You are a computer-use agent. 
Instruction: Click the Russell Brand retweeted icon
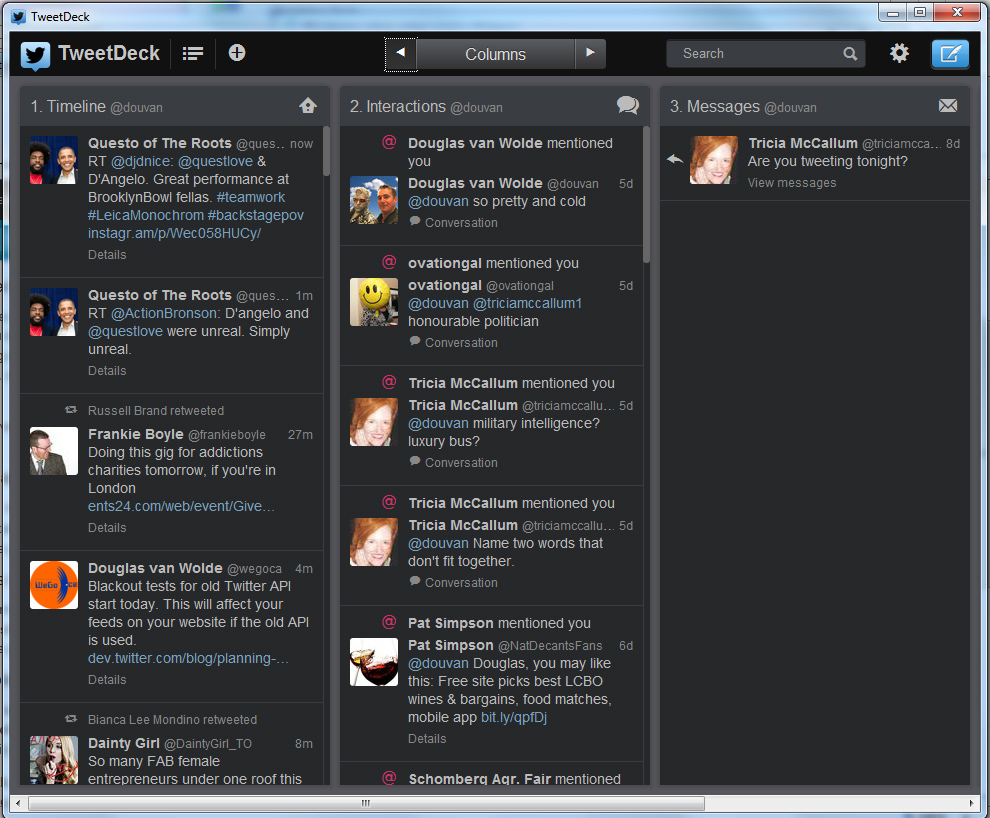[71, 410]
